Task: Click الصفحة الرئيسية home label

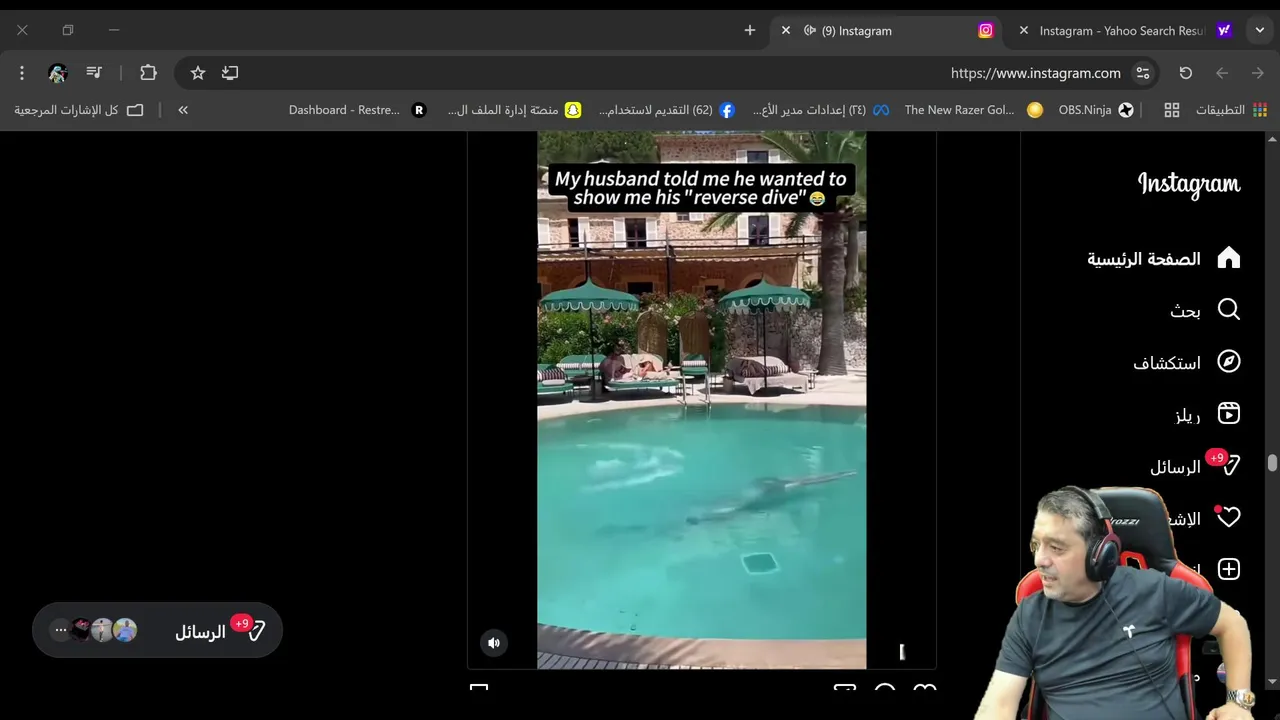Action: 1144,259
